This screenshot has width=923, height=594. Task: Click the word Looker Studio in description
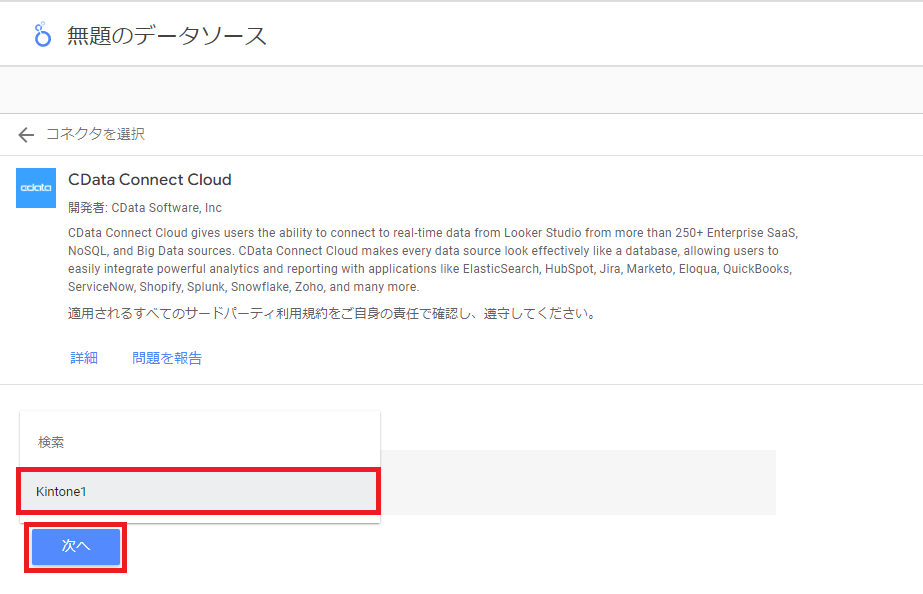[542, 233]
